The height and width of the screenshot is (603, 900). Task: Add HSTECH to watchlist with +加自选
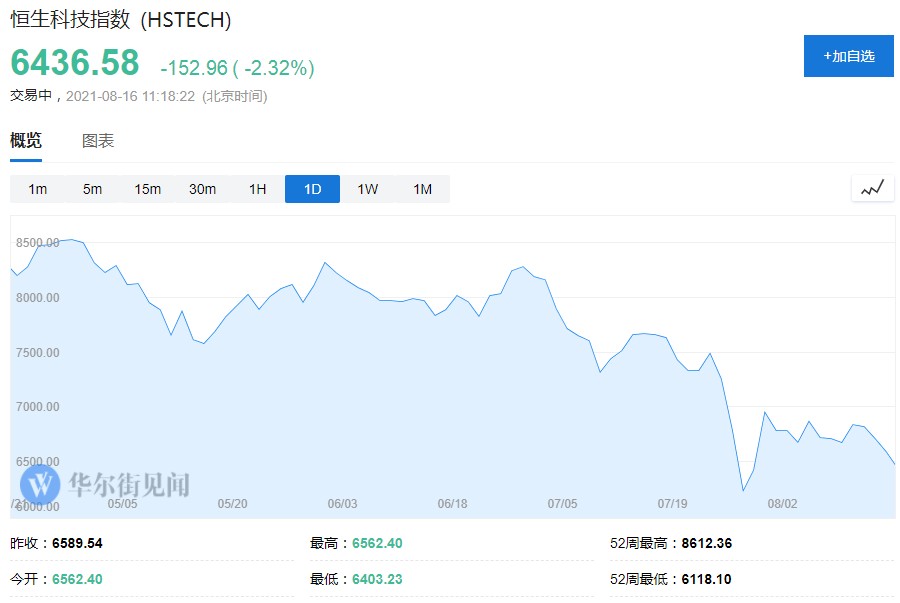point(848,56)
